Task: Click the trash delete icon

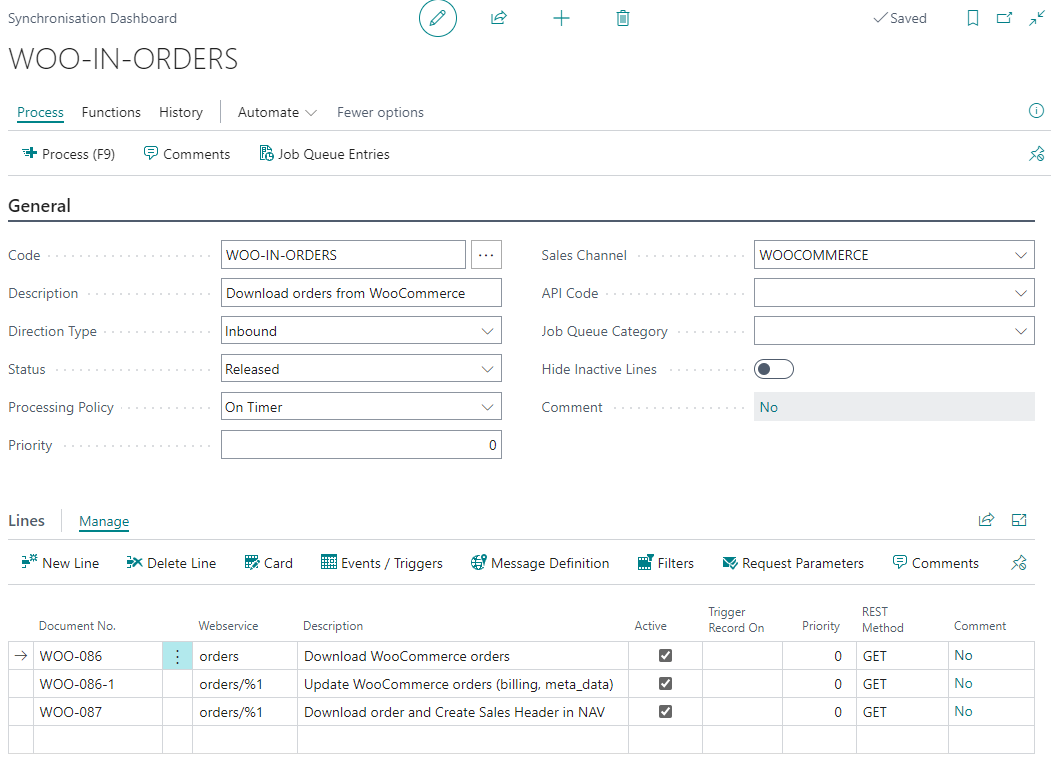Action: pyautogui.click(x=623, y=18)
